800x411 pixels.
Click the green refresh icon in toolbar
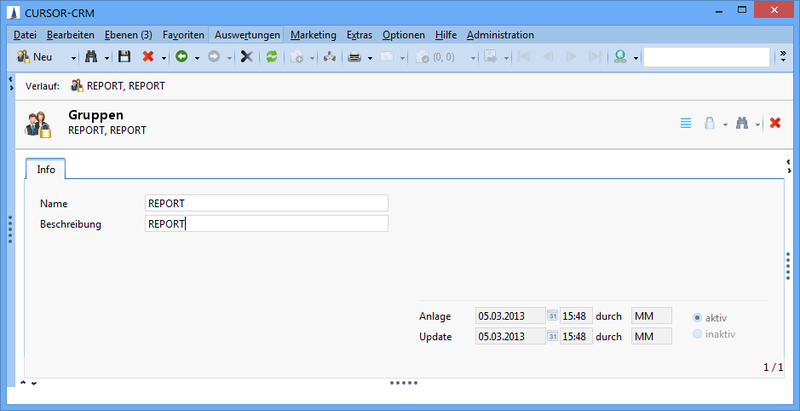[271, 58]
